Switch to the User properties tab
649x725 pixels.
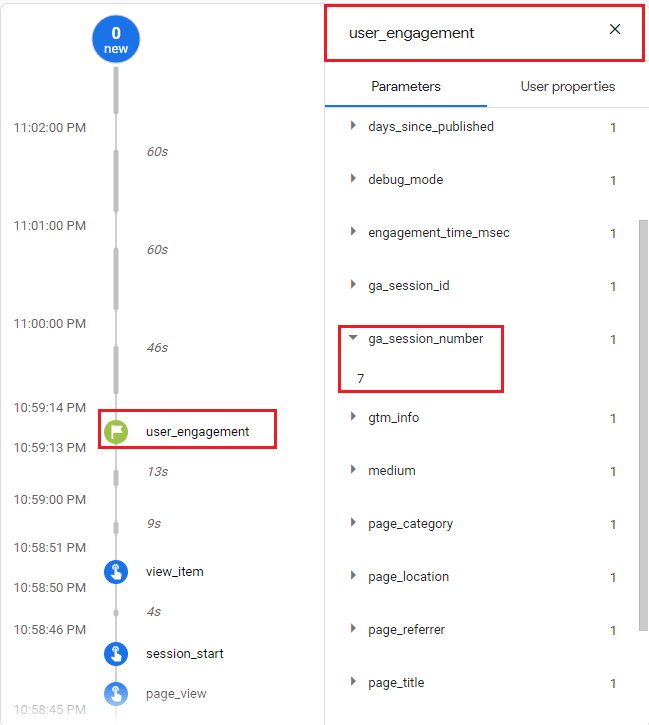tap(568, 86)
